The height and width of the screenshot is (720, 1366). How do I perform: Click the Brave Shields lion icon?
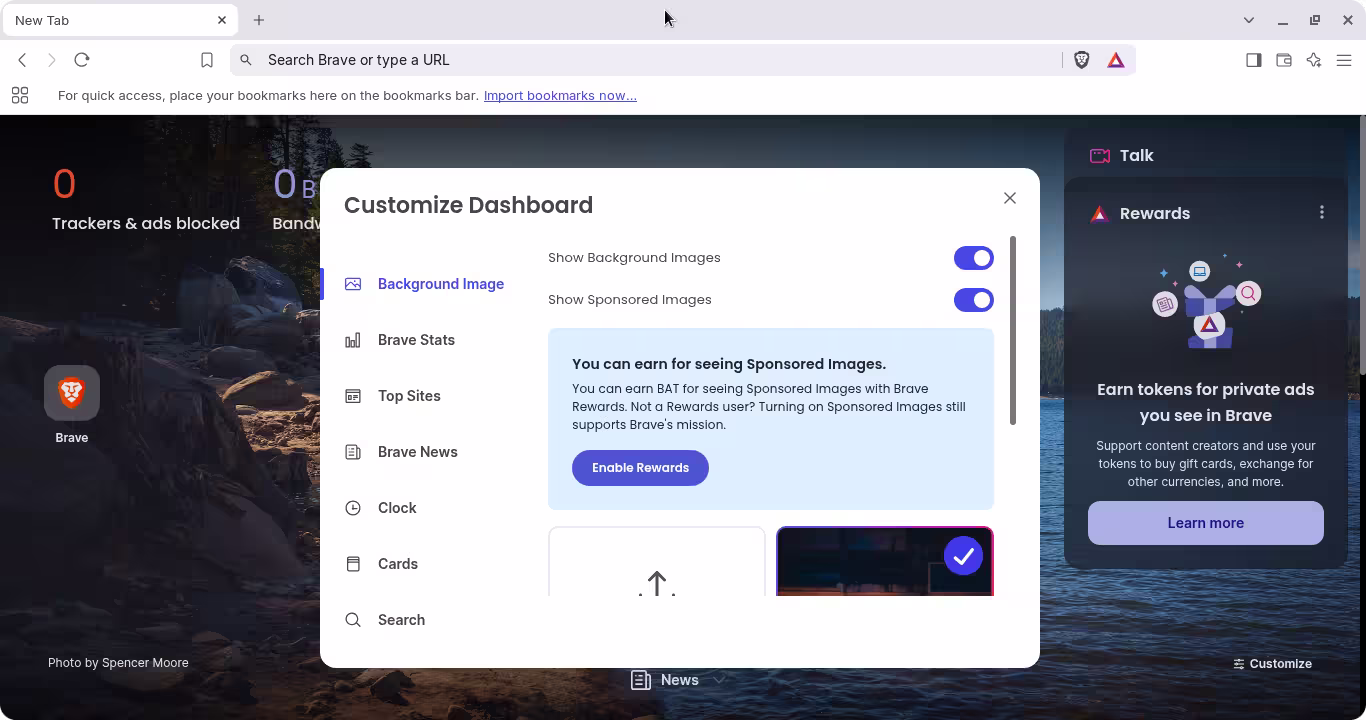pos(1081,60)
